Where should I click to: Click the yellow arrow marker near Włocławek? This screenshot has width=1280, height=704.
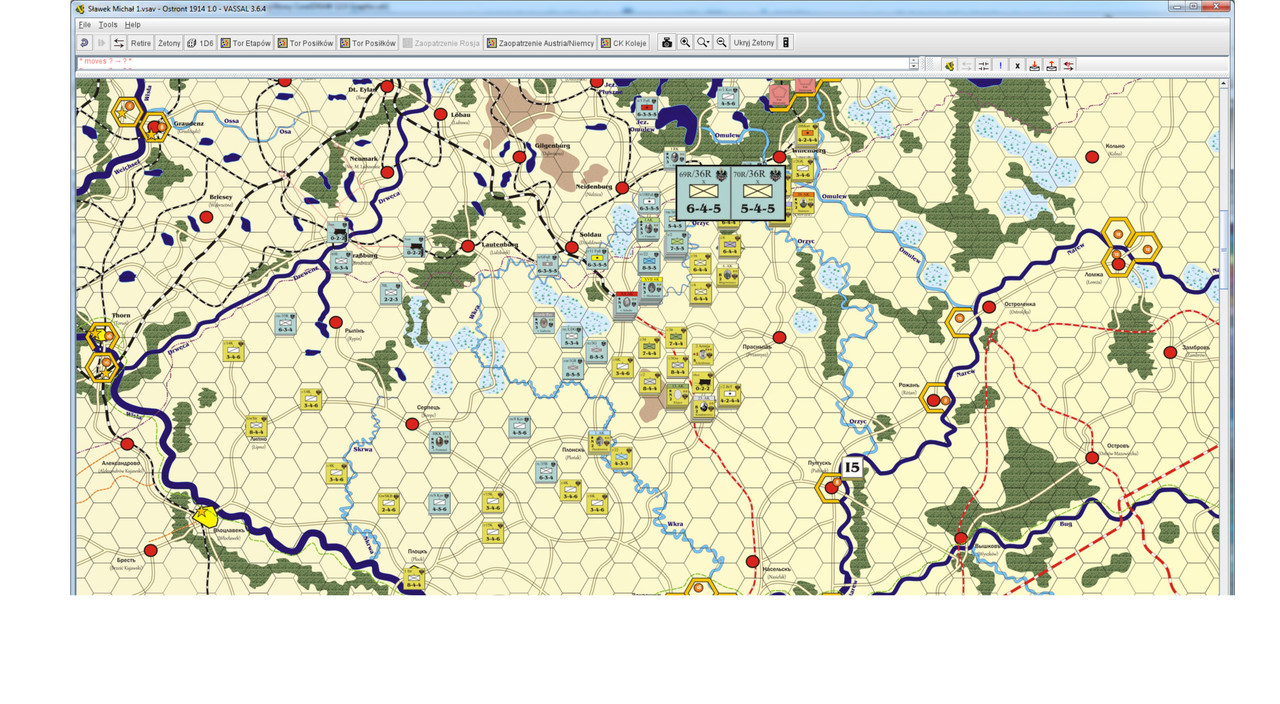pos(206,516)
